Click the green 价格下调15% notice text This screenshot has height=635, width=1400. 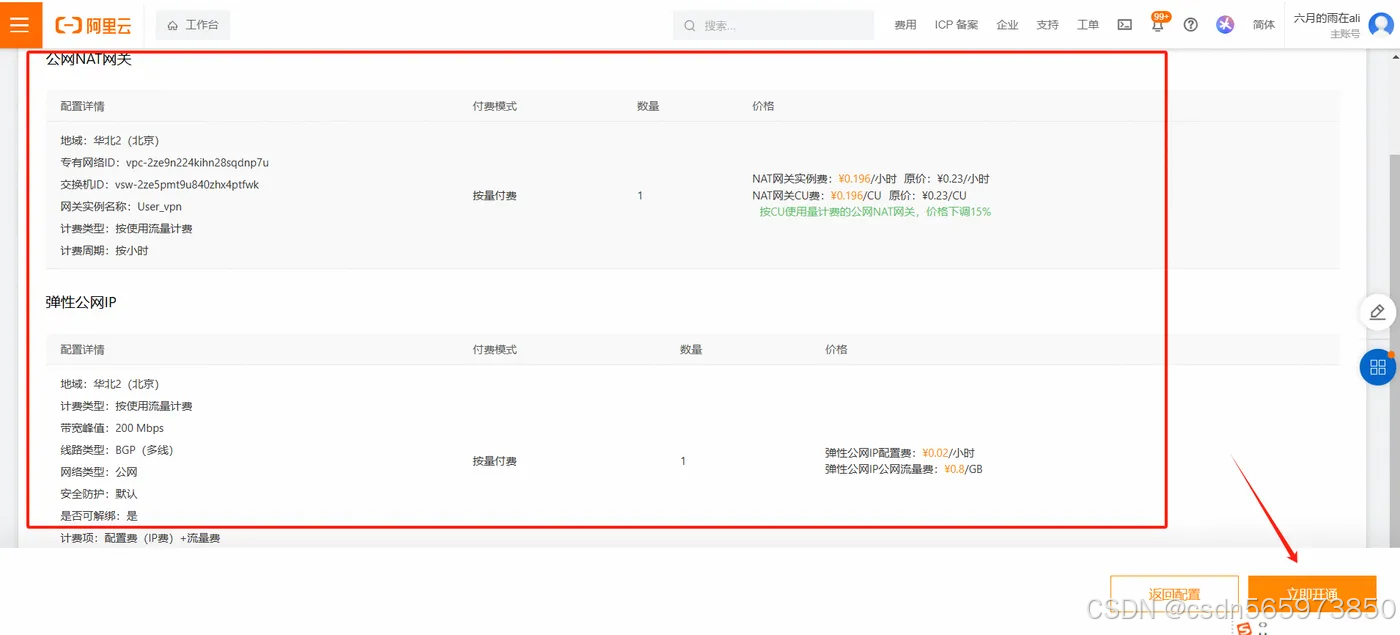875,212
